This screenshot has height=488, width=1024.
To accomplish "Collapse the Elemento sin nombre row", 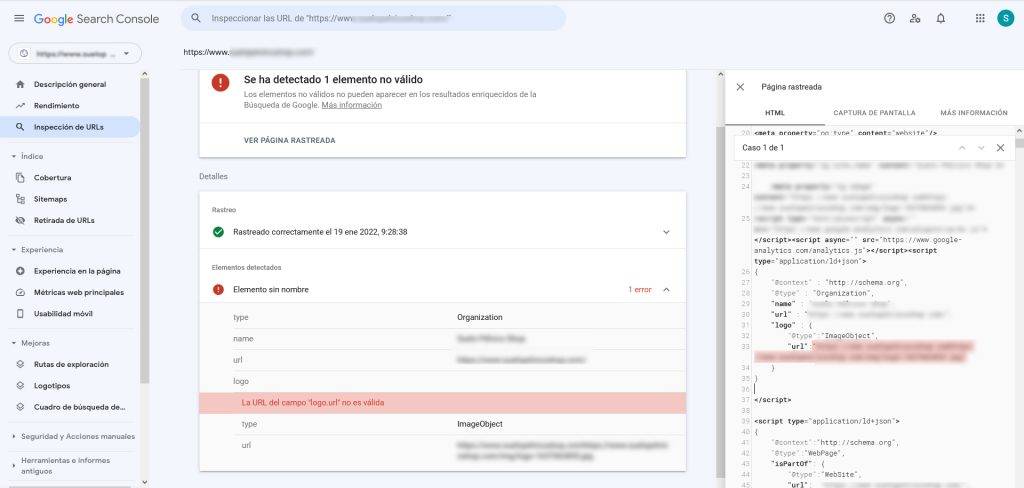I will point(666,290).
